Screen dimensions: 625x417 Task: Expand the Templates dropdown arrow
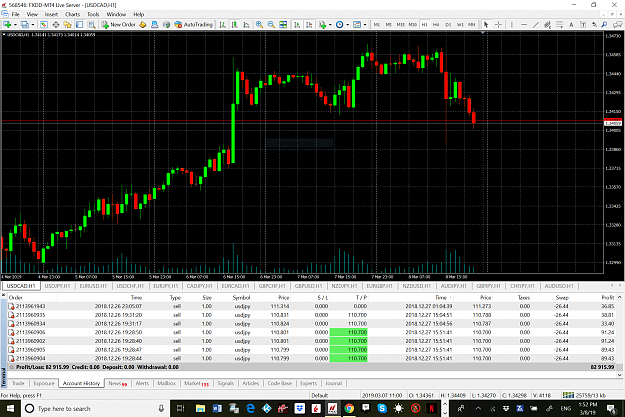[365, 25]
